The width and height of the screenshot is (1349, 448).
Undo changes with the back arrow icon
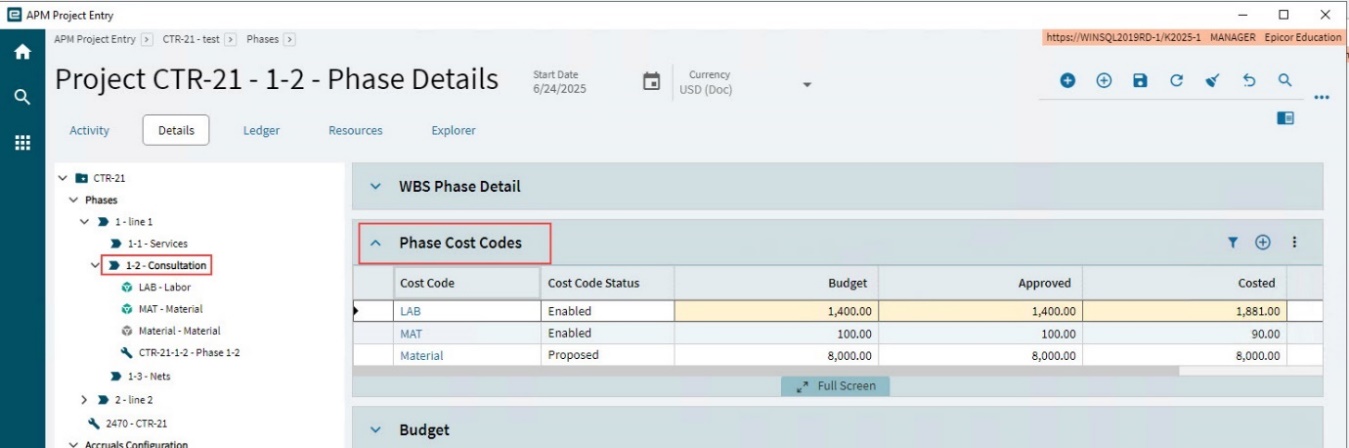click(1249, 81)
